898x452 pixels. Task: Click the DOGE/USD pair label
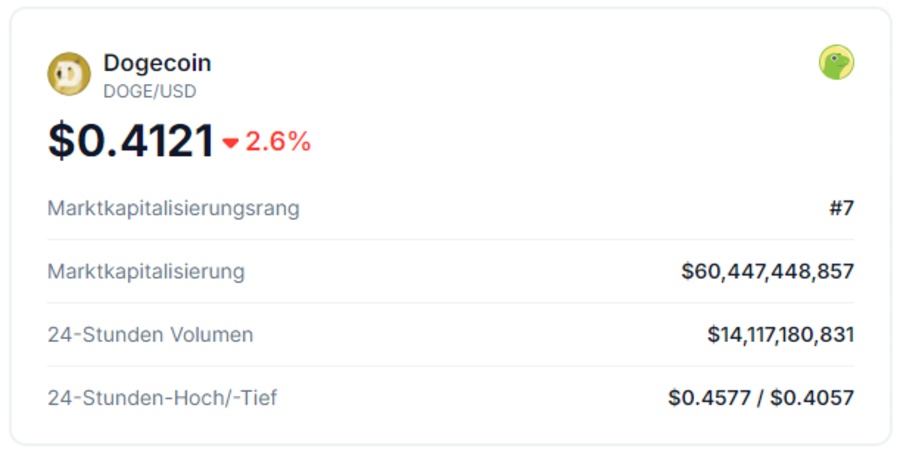(150, 91)
